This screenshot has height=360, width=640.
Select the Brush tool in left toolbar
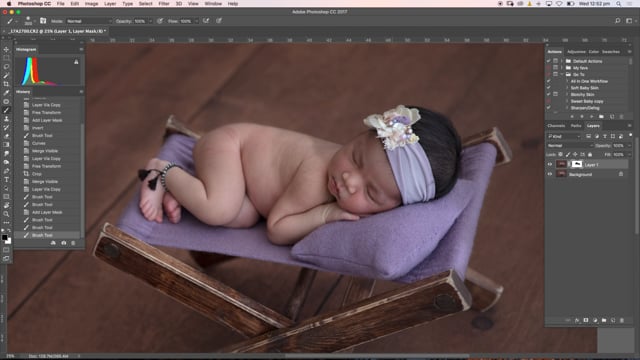point(6,110)
